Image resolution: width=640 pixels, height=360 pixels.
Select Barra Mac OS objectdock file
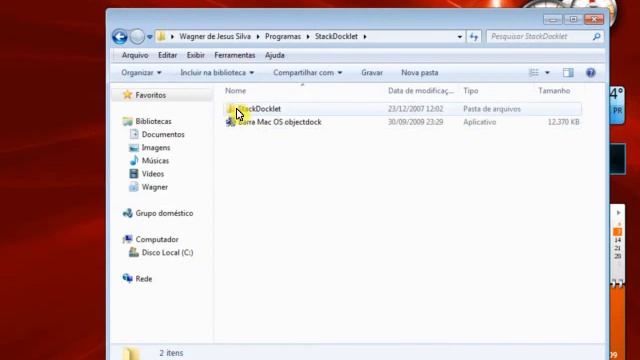(x=280, y=122)
